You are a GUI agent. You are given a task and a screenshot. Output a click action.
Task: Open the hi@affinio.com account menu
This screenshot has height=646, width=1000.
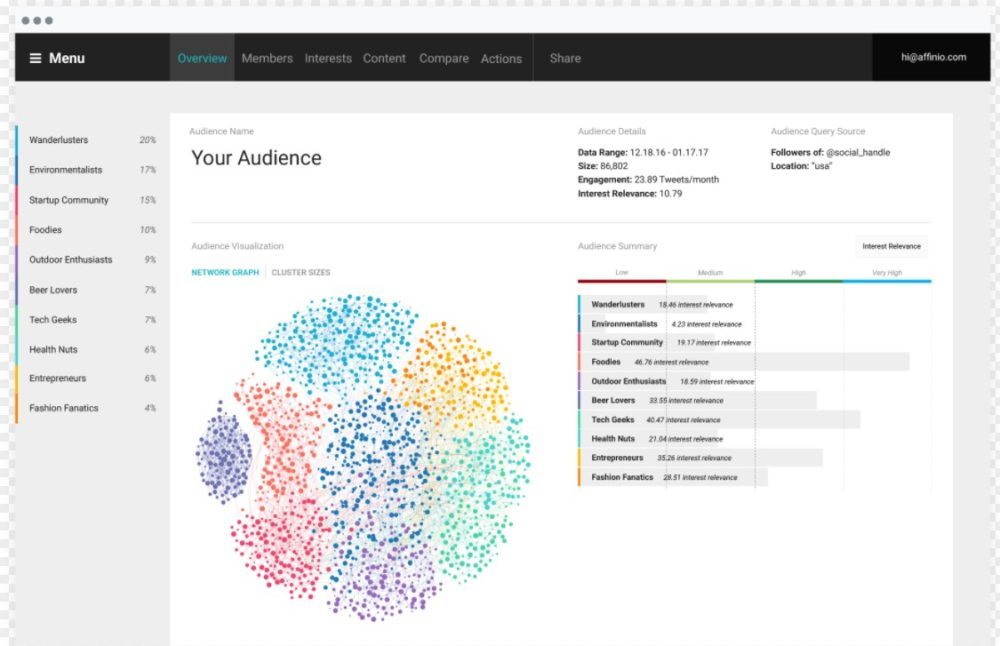pyautogui.click(x=933, y=57)
